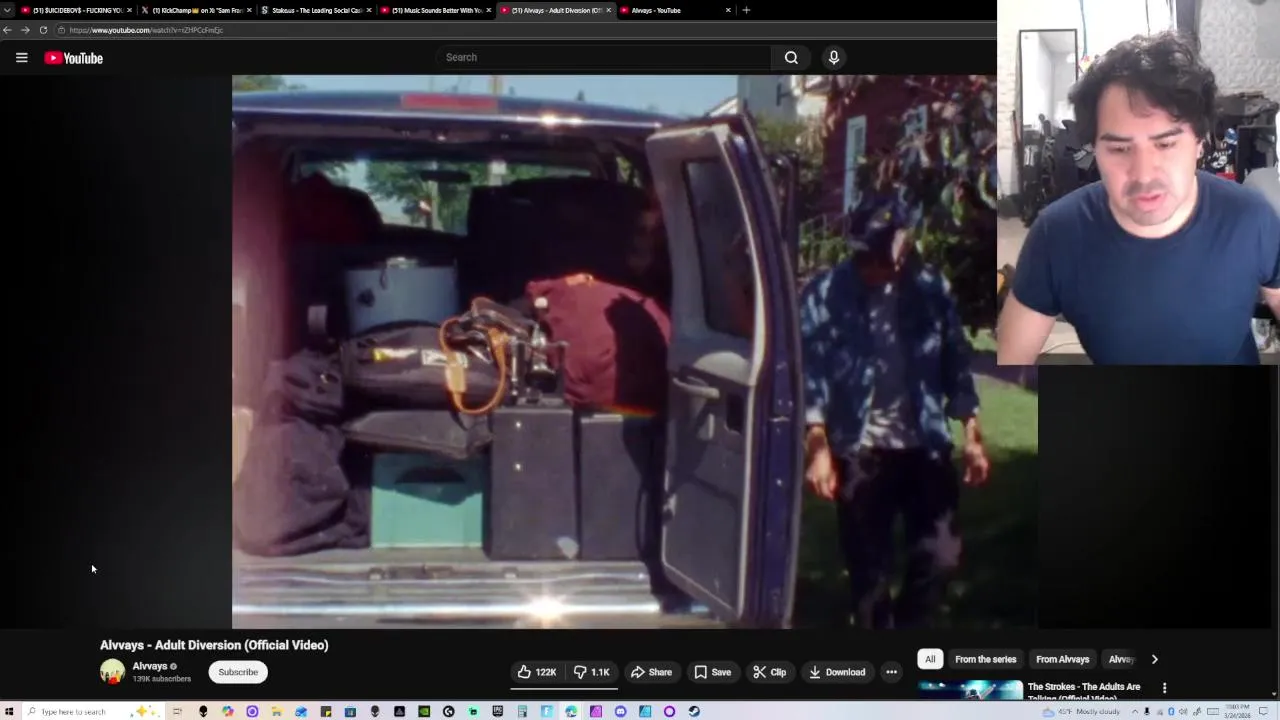Click the taskbar Type here to search box

coord(92,711)
